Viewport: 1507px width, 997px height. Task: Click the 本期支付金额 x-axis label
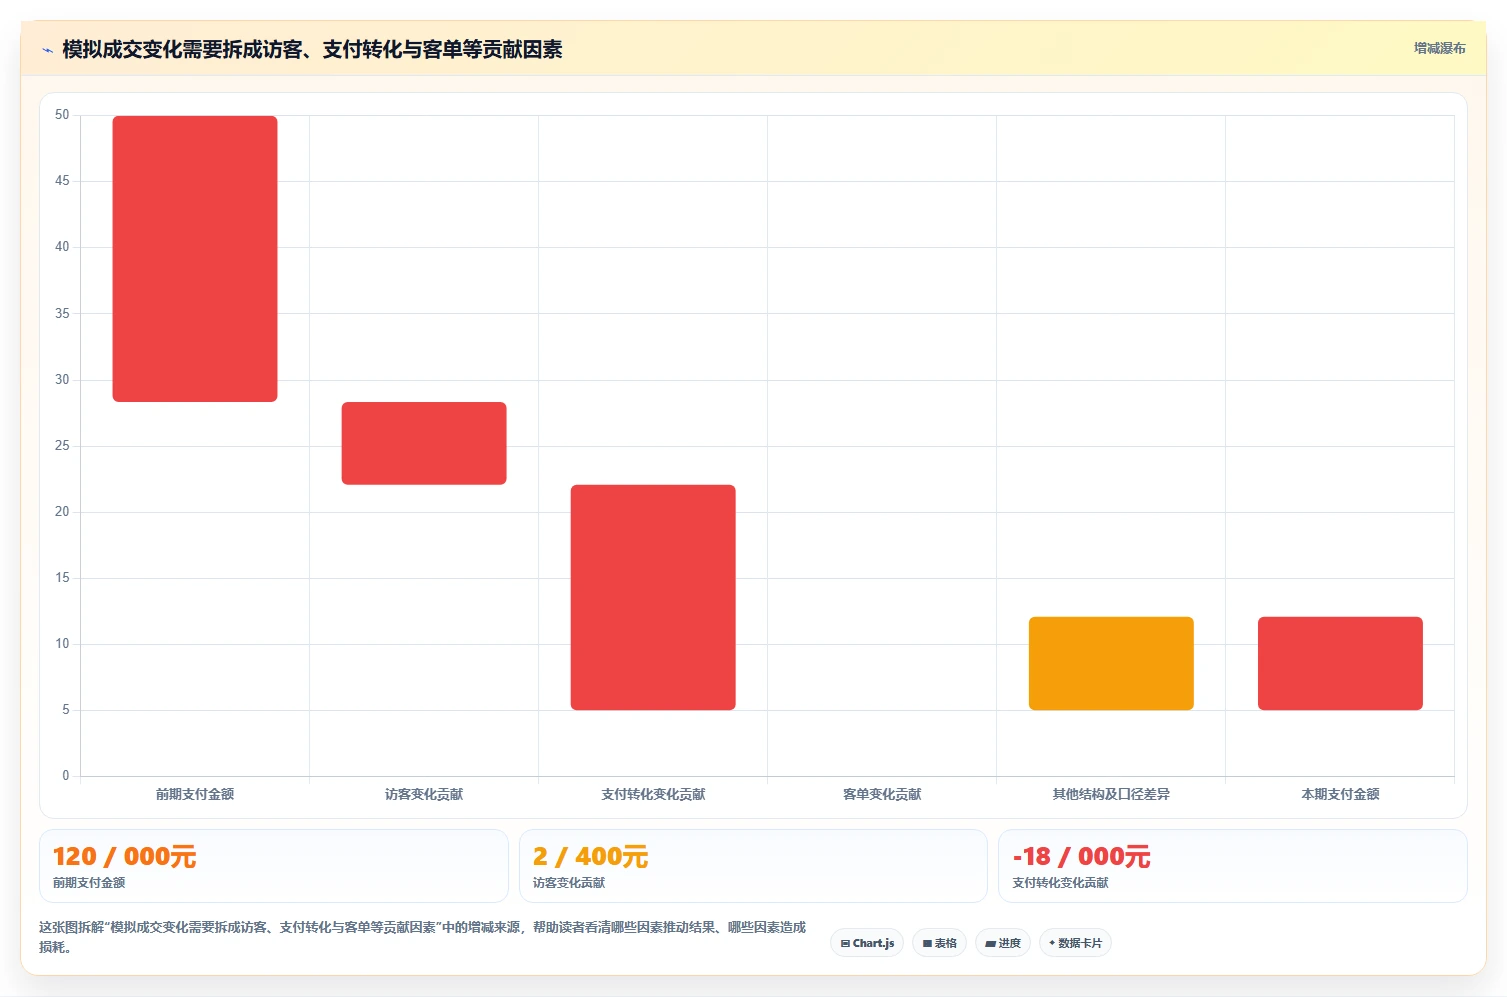1340,794
